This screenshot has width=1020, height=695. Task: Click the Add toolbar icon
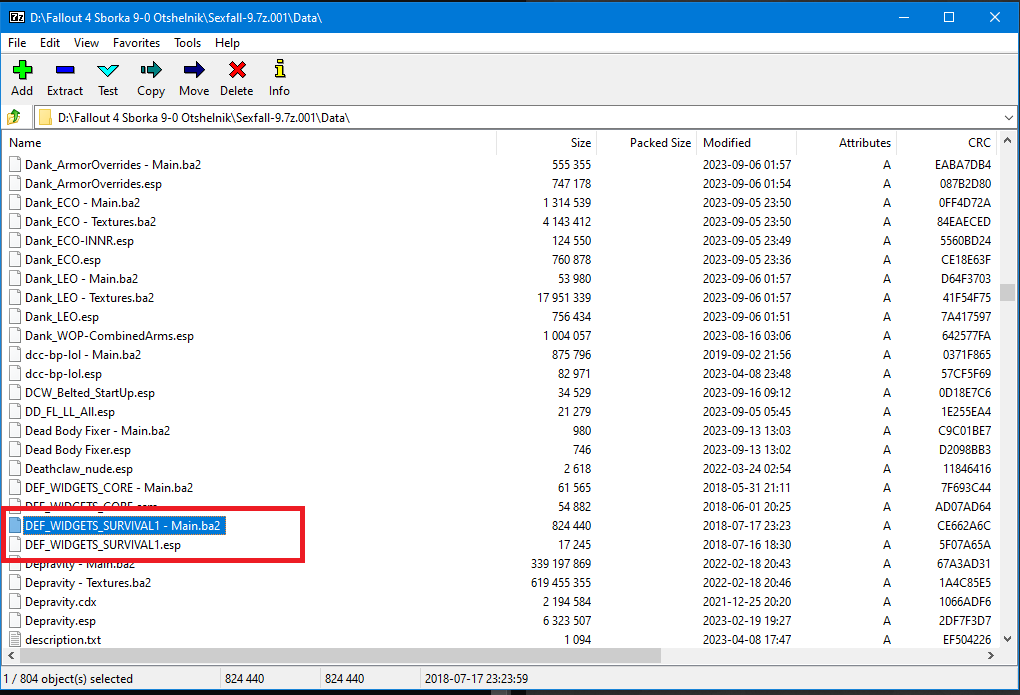tap(22, 78)
